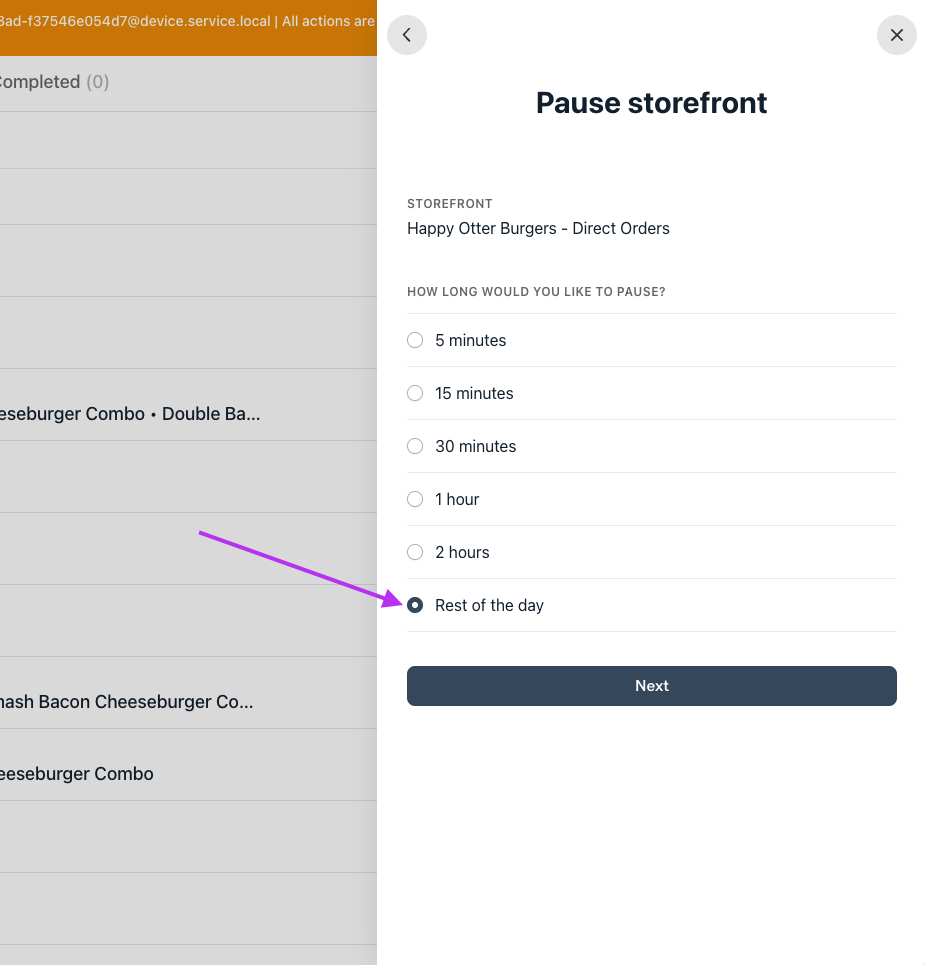Open the plain Cheeseburger Combo order row
Screen dimensions: 925x965
tap(77, 774)
